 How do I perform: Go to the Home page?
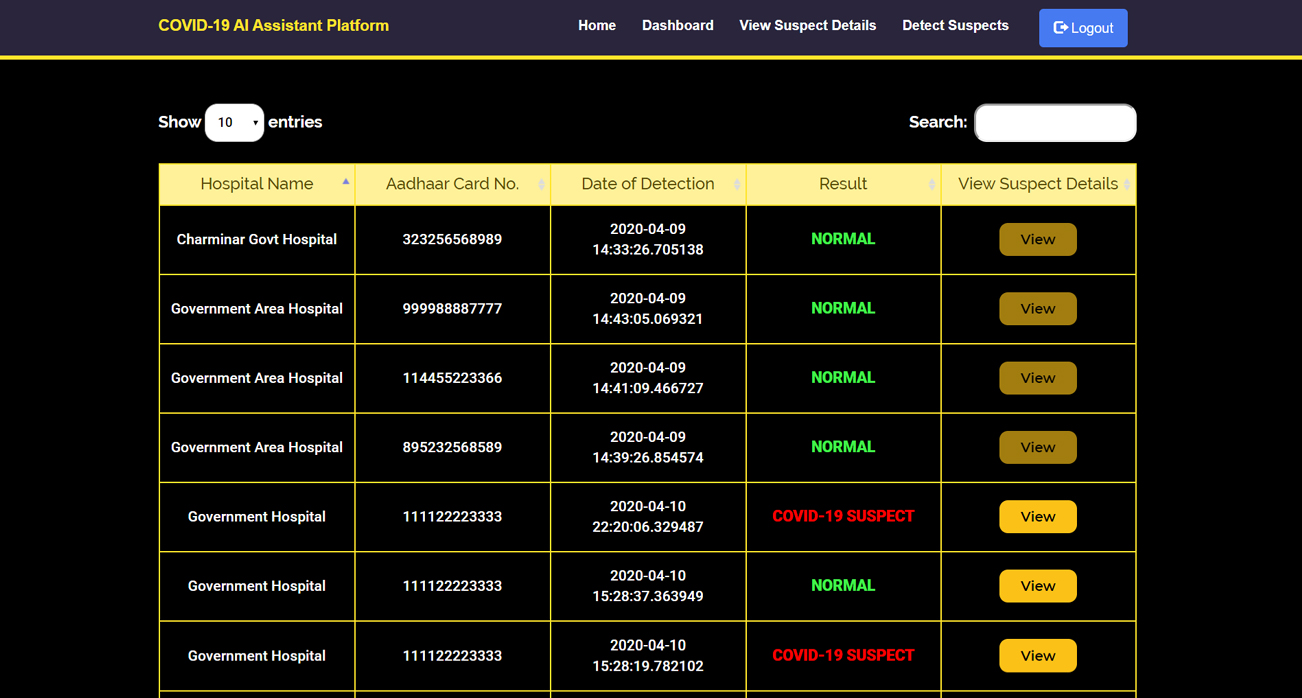(x=597, y=26)
